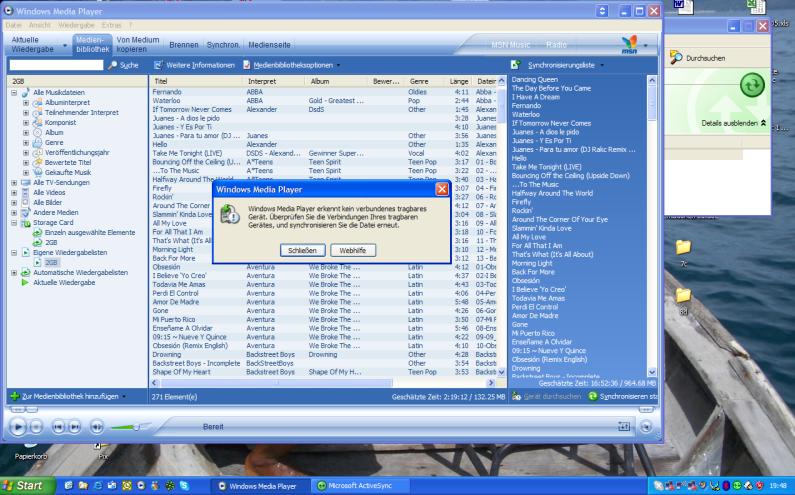Viewport: 795px width, 495px height.
Task: Select the Drowning track in the library
Action: (x=323, y=355)
